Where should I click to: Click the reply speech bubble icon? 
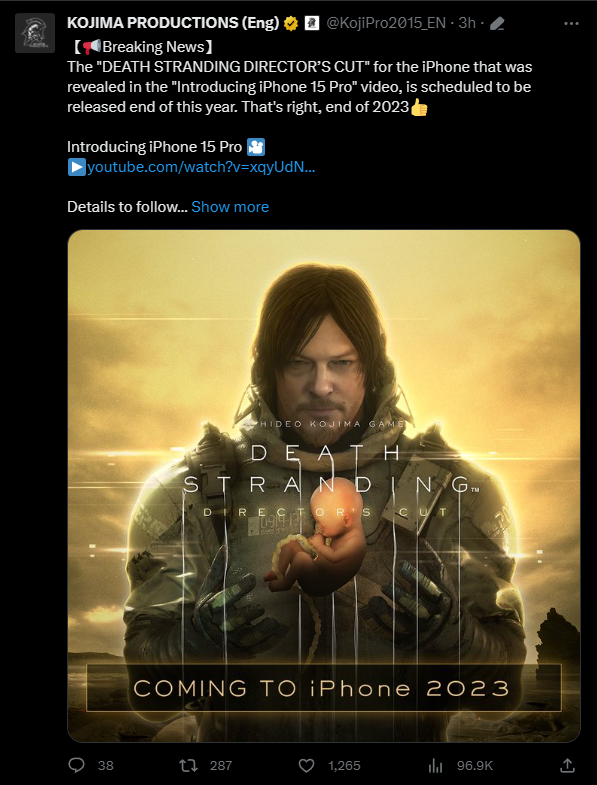tap(76, 765)
